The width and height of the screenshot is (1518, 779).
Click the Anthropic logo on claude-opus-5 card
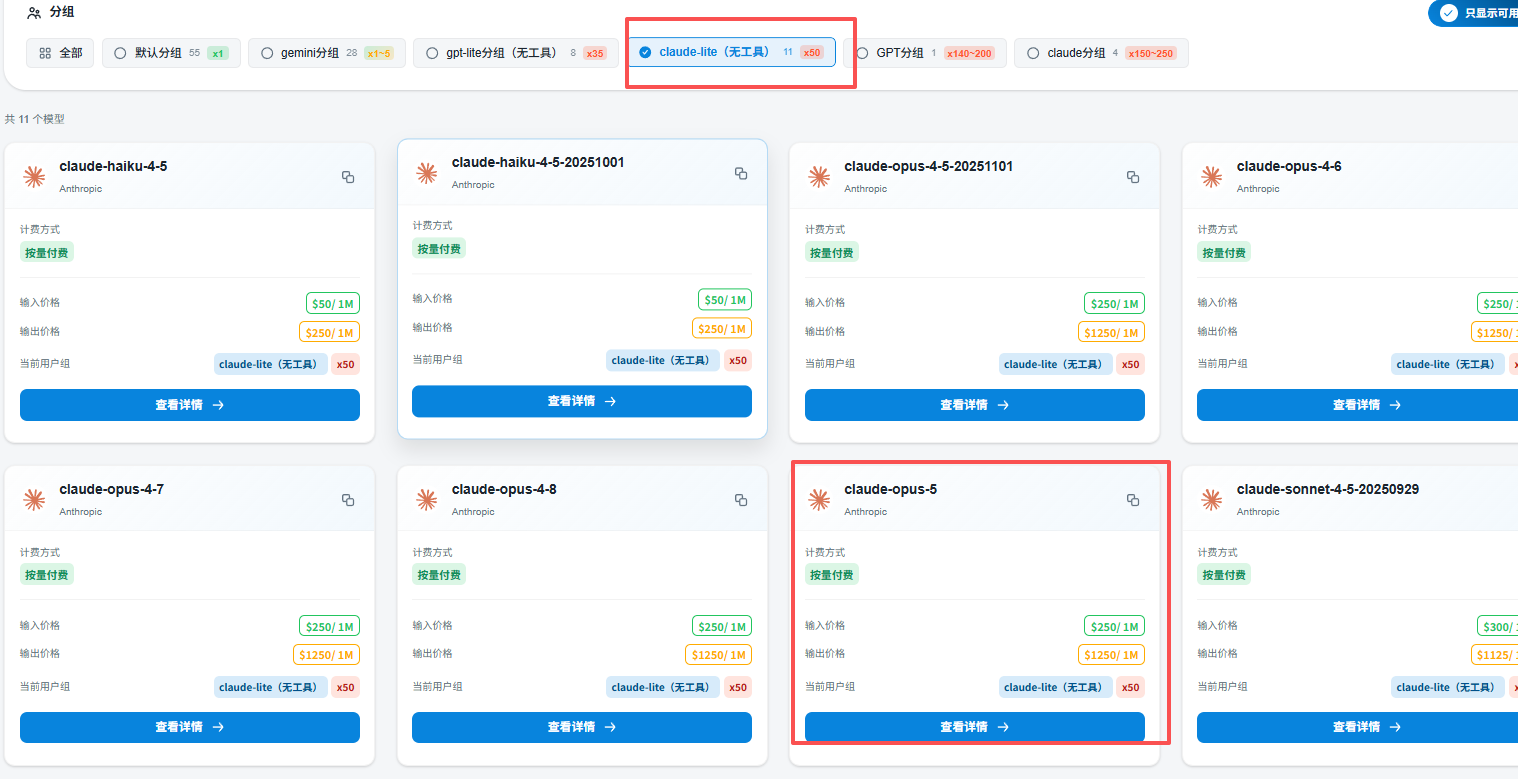[820, 500]
